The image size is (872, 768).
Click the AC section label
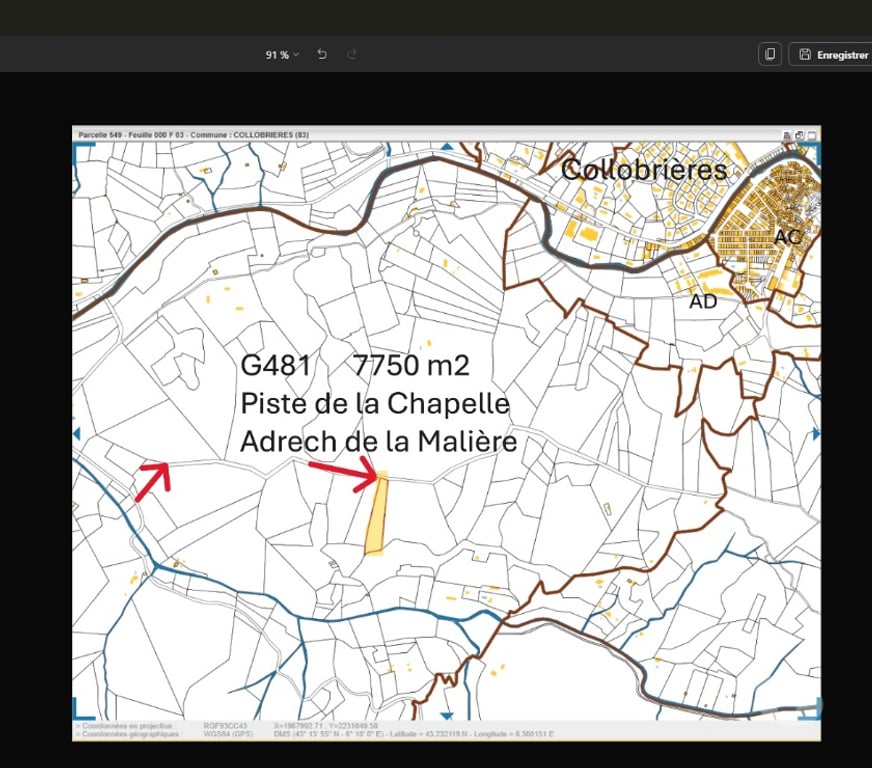click(787, 237)
